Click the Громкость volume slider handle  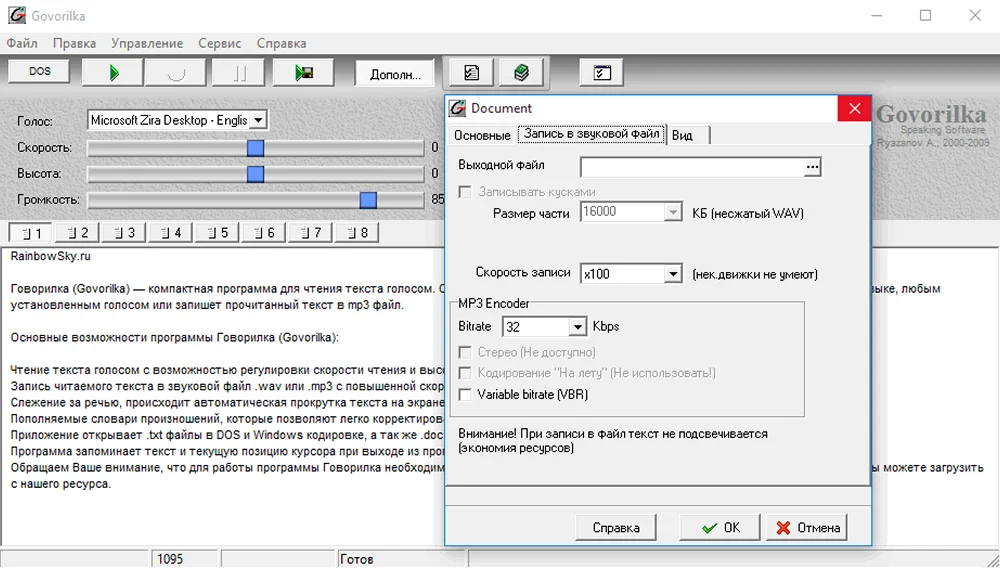[368, 200]
